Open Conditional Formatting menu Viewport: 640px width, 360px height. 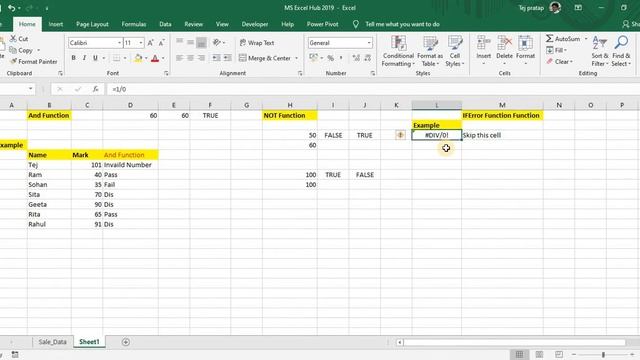pos(398,51)
